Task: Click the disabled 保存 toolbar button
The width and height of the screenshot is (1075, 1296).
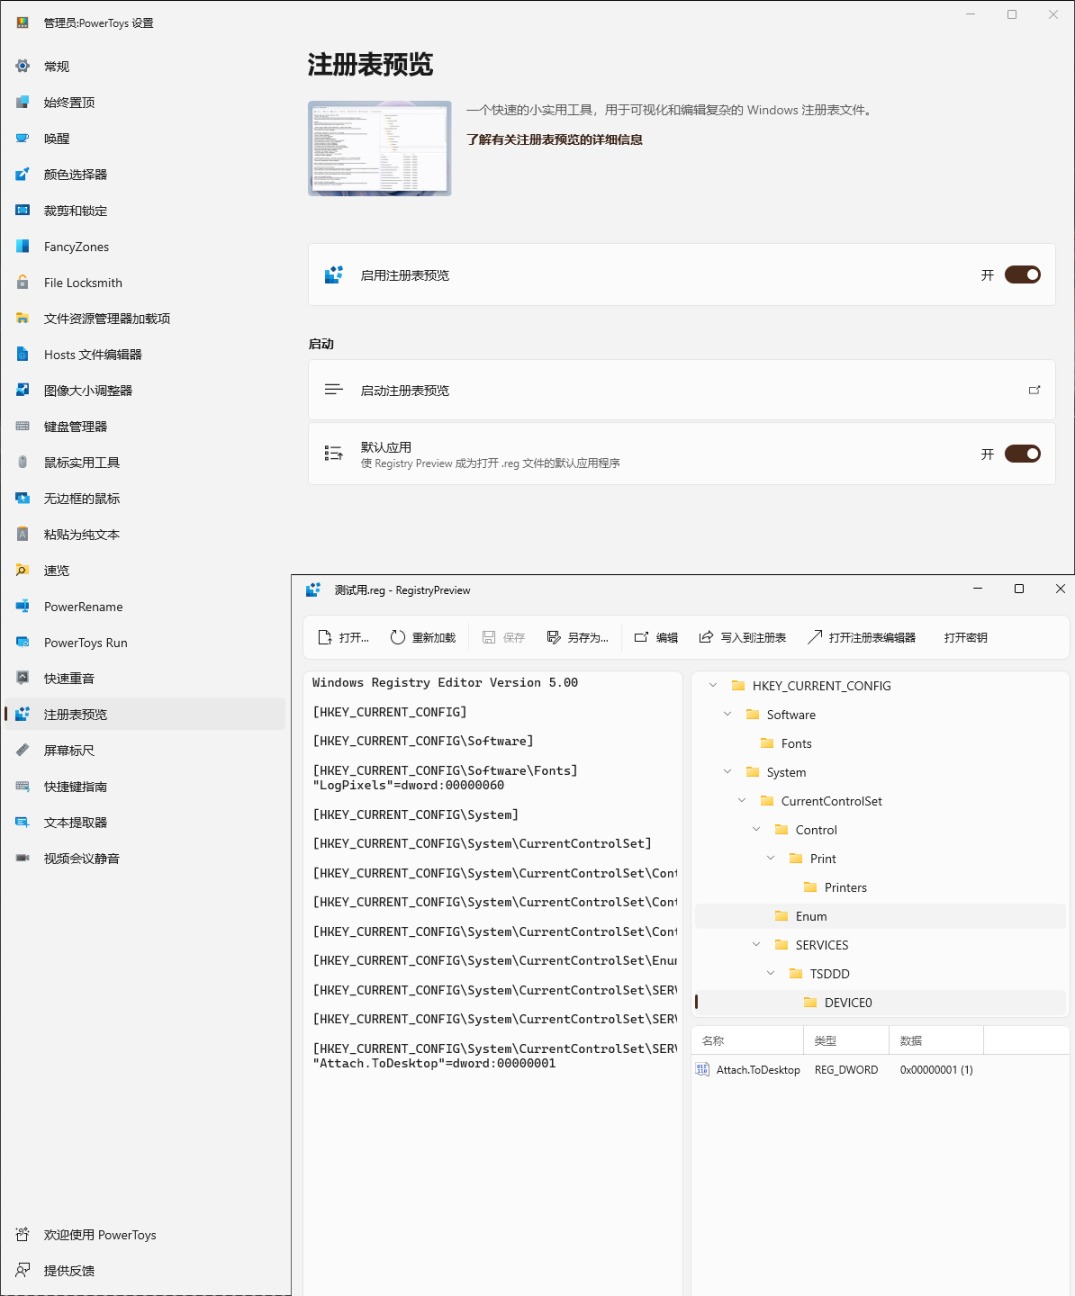Action: pyautogui.click(x=503, y=637)
